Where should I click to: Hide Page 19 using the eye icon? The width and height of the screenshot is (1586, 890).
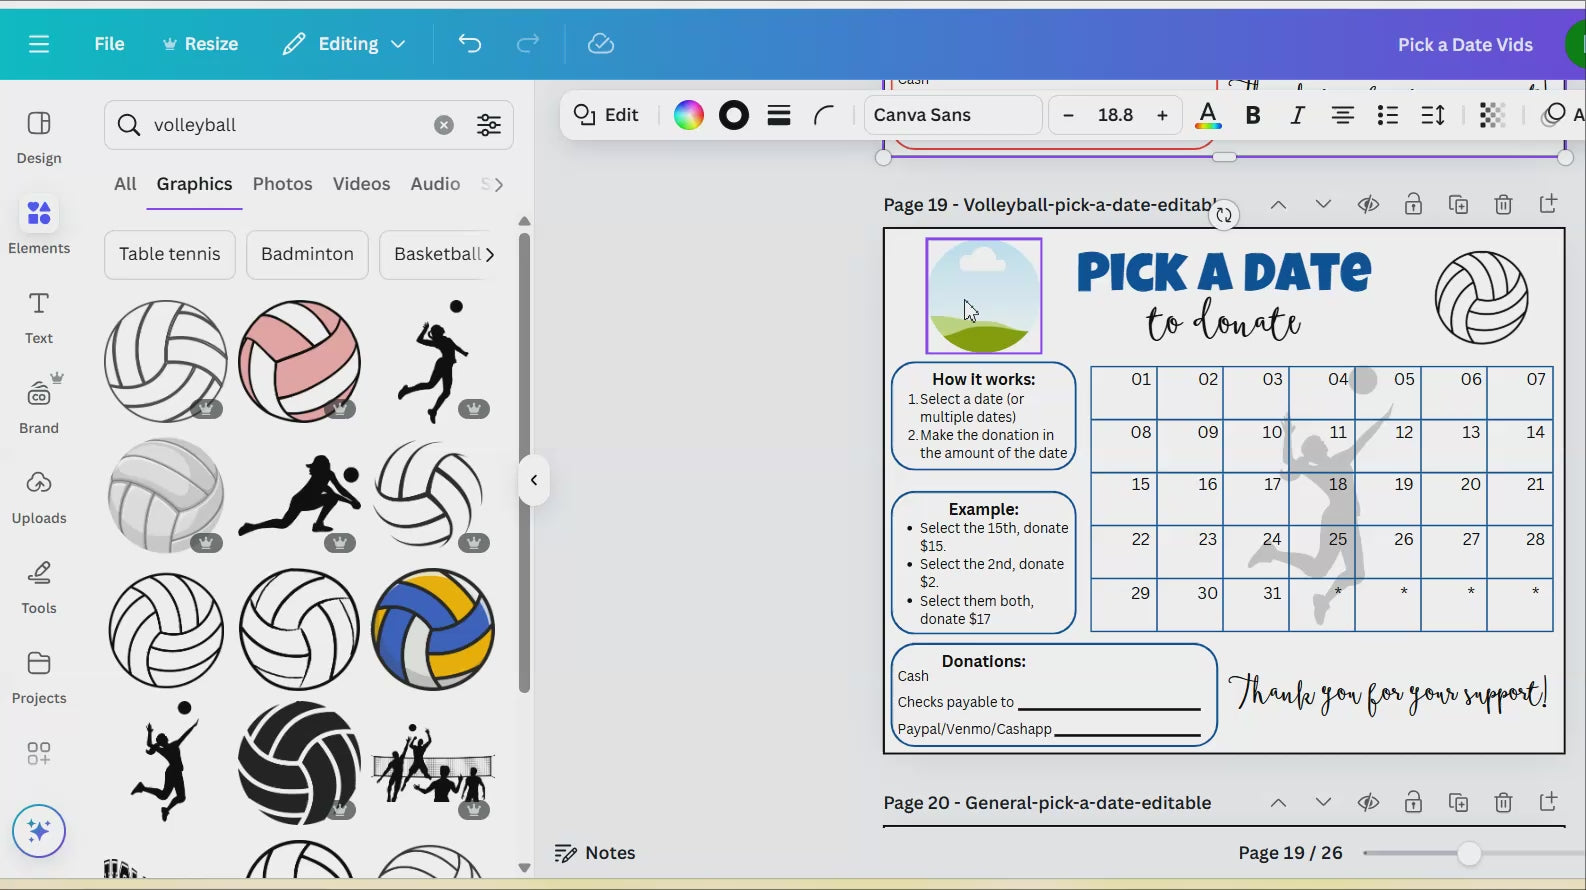tap(1368, 205)
